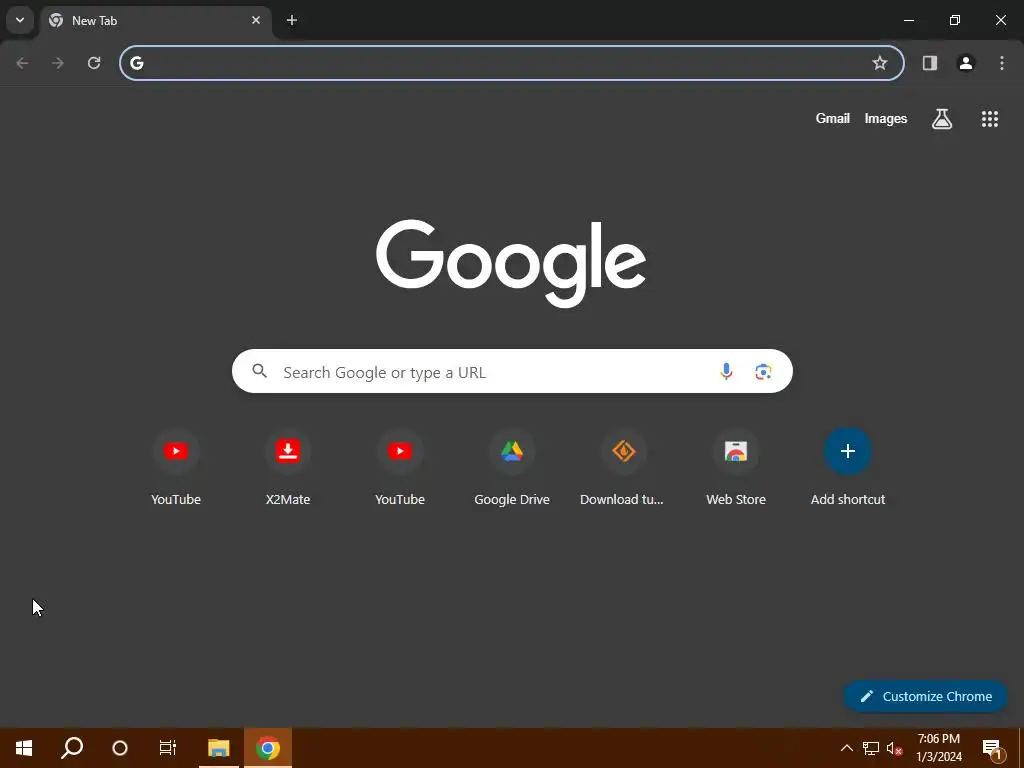The height and width of the screenshot is (768, 1024).
Task: Open the tab search dropdown arrow
Action: (x=20, y=20)
